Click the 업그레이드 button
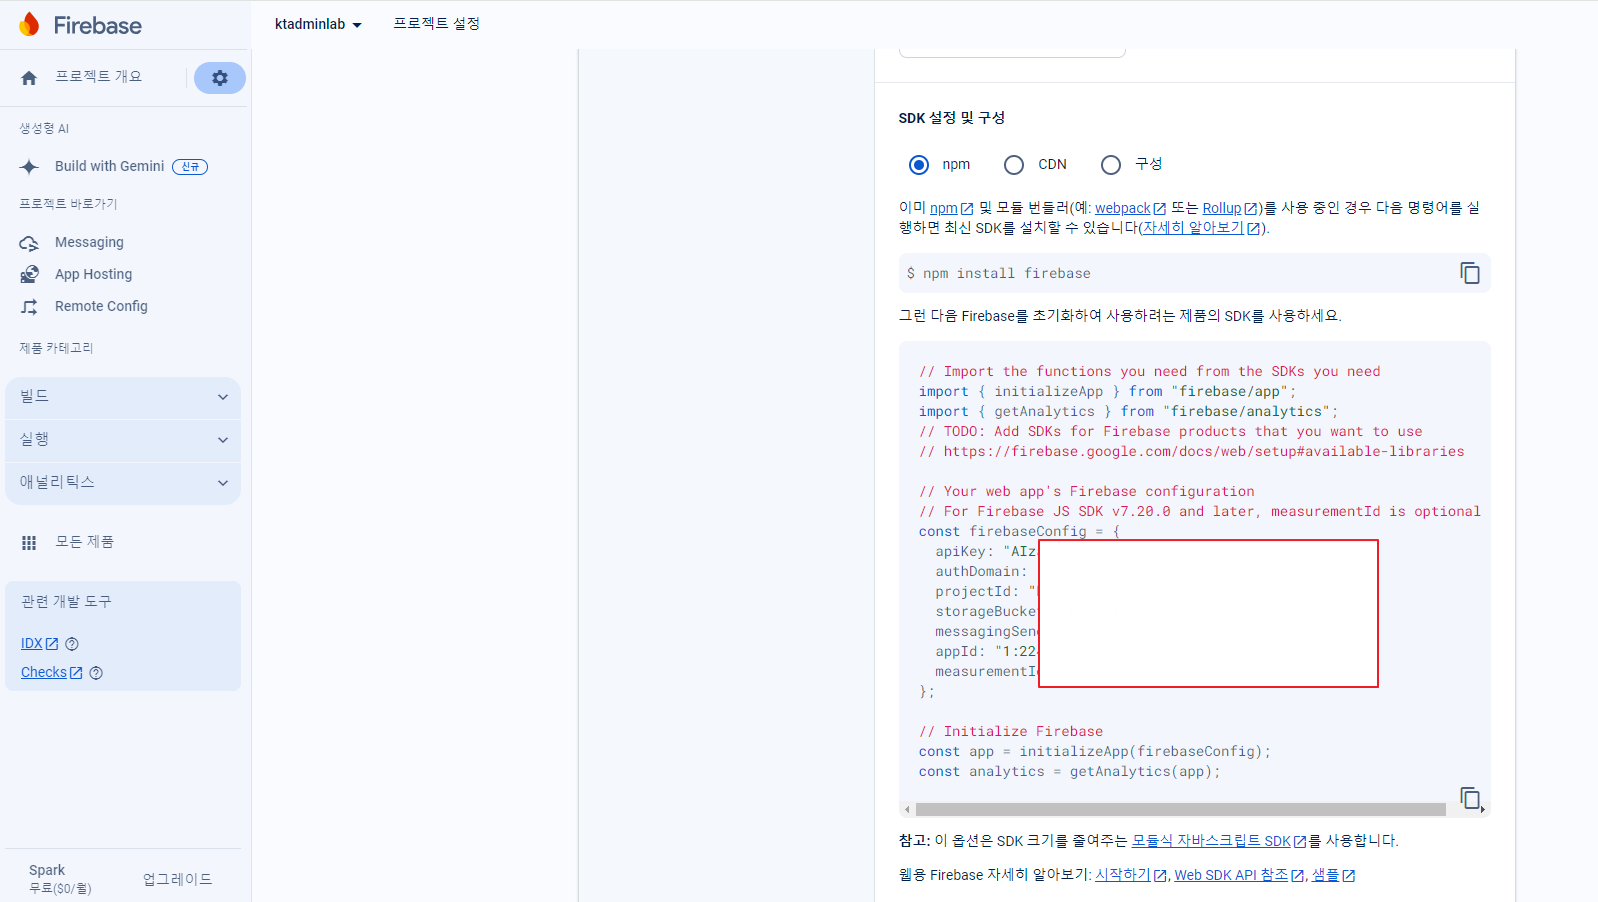 point(177,879)
